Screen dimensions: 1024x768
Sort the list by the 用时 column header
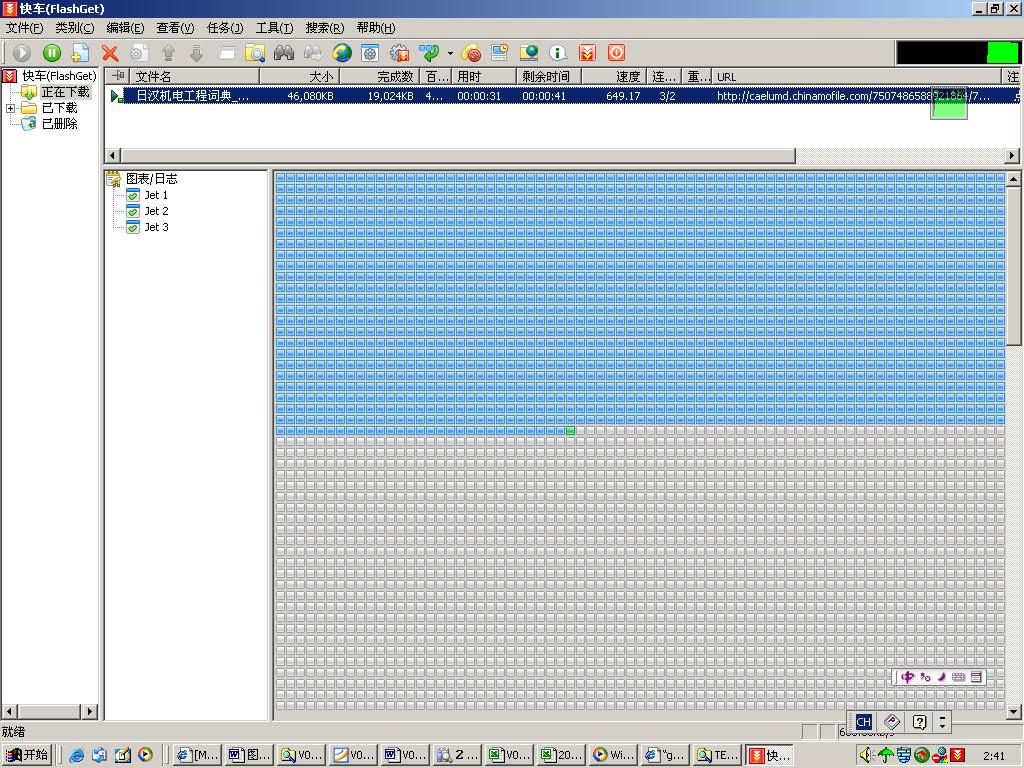(x=484, y=76)
